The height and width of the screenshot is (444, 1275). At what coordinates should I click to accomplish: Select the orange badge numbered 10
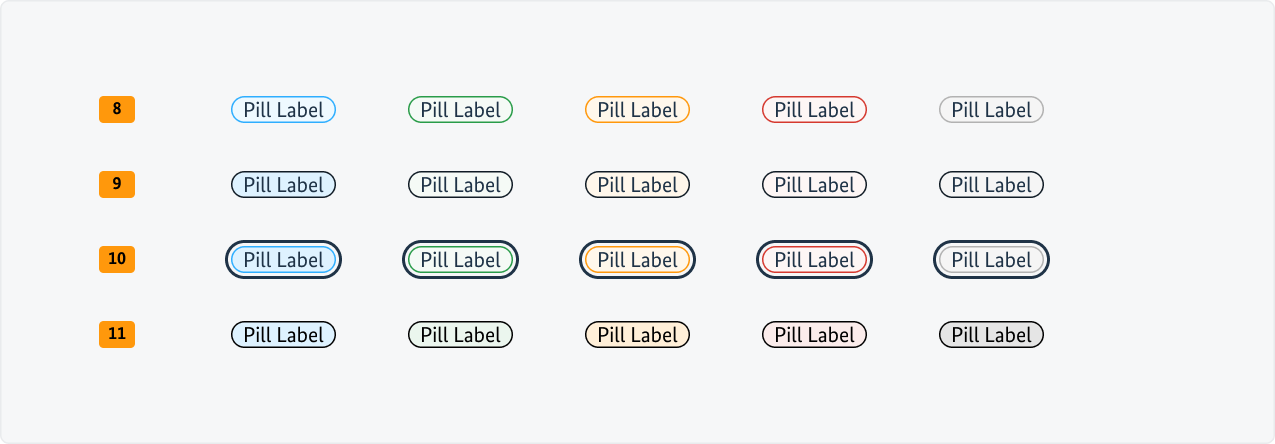point(117,259)
